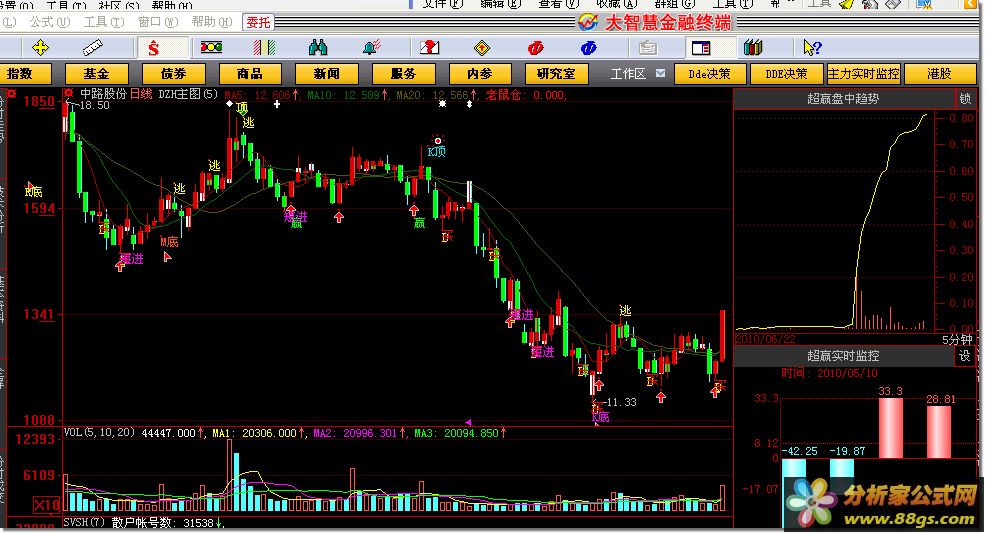
Task: Open the 研究室 tab
Action: (557, 74)
